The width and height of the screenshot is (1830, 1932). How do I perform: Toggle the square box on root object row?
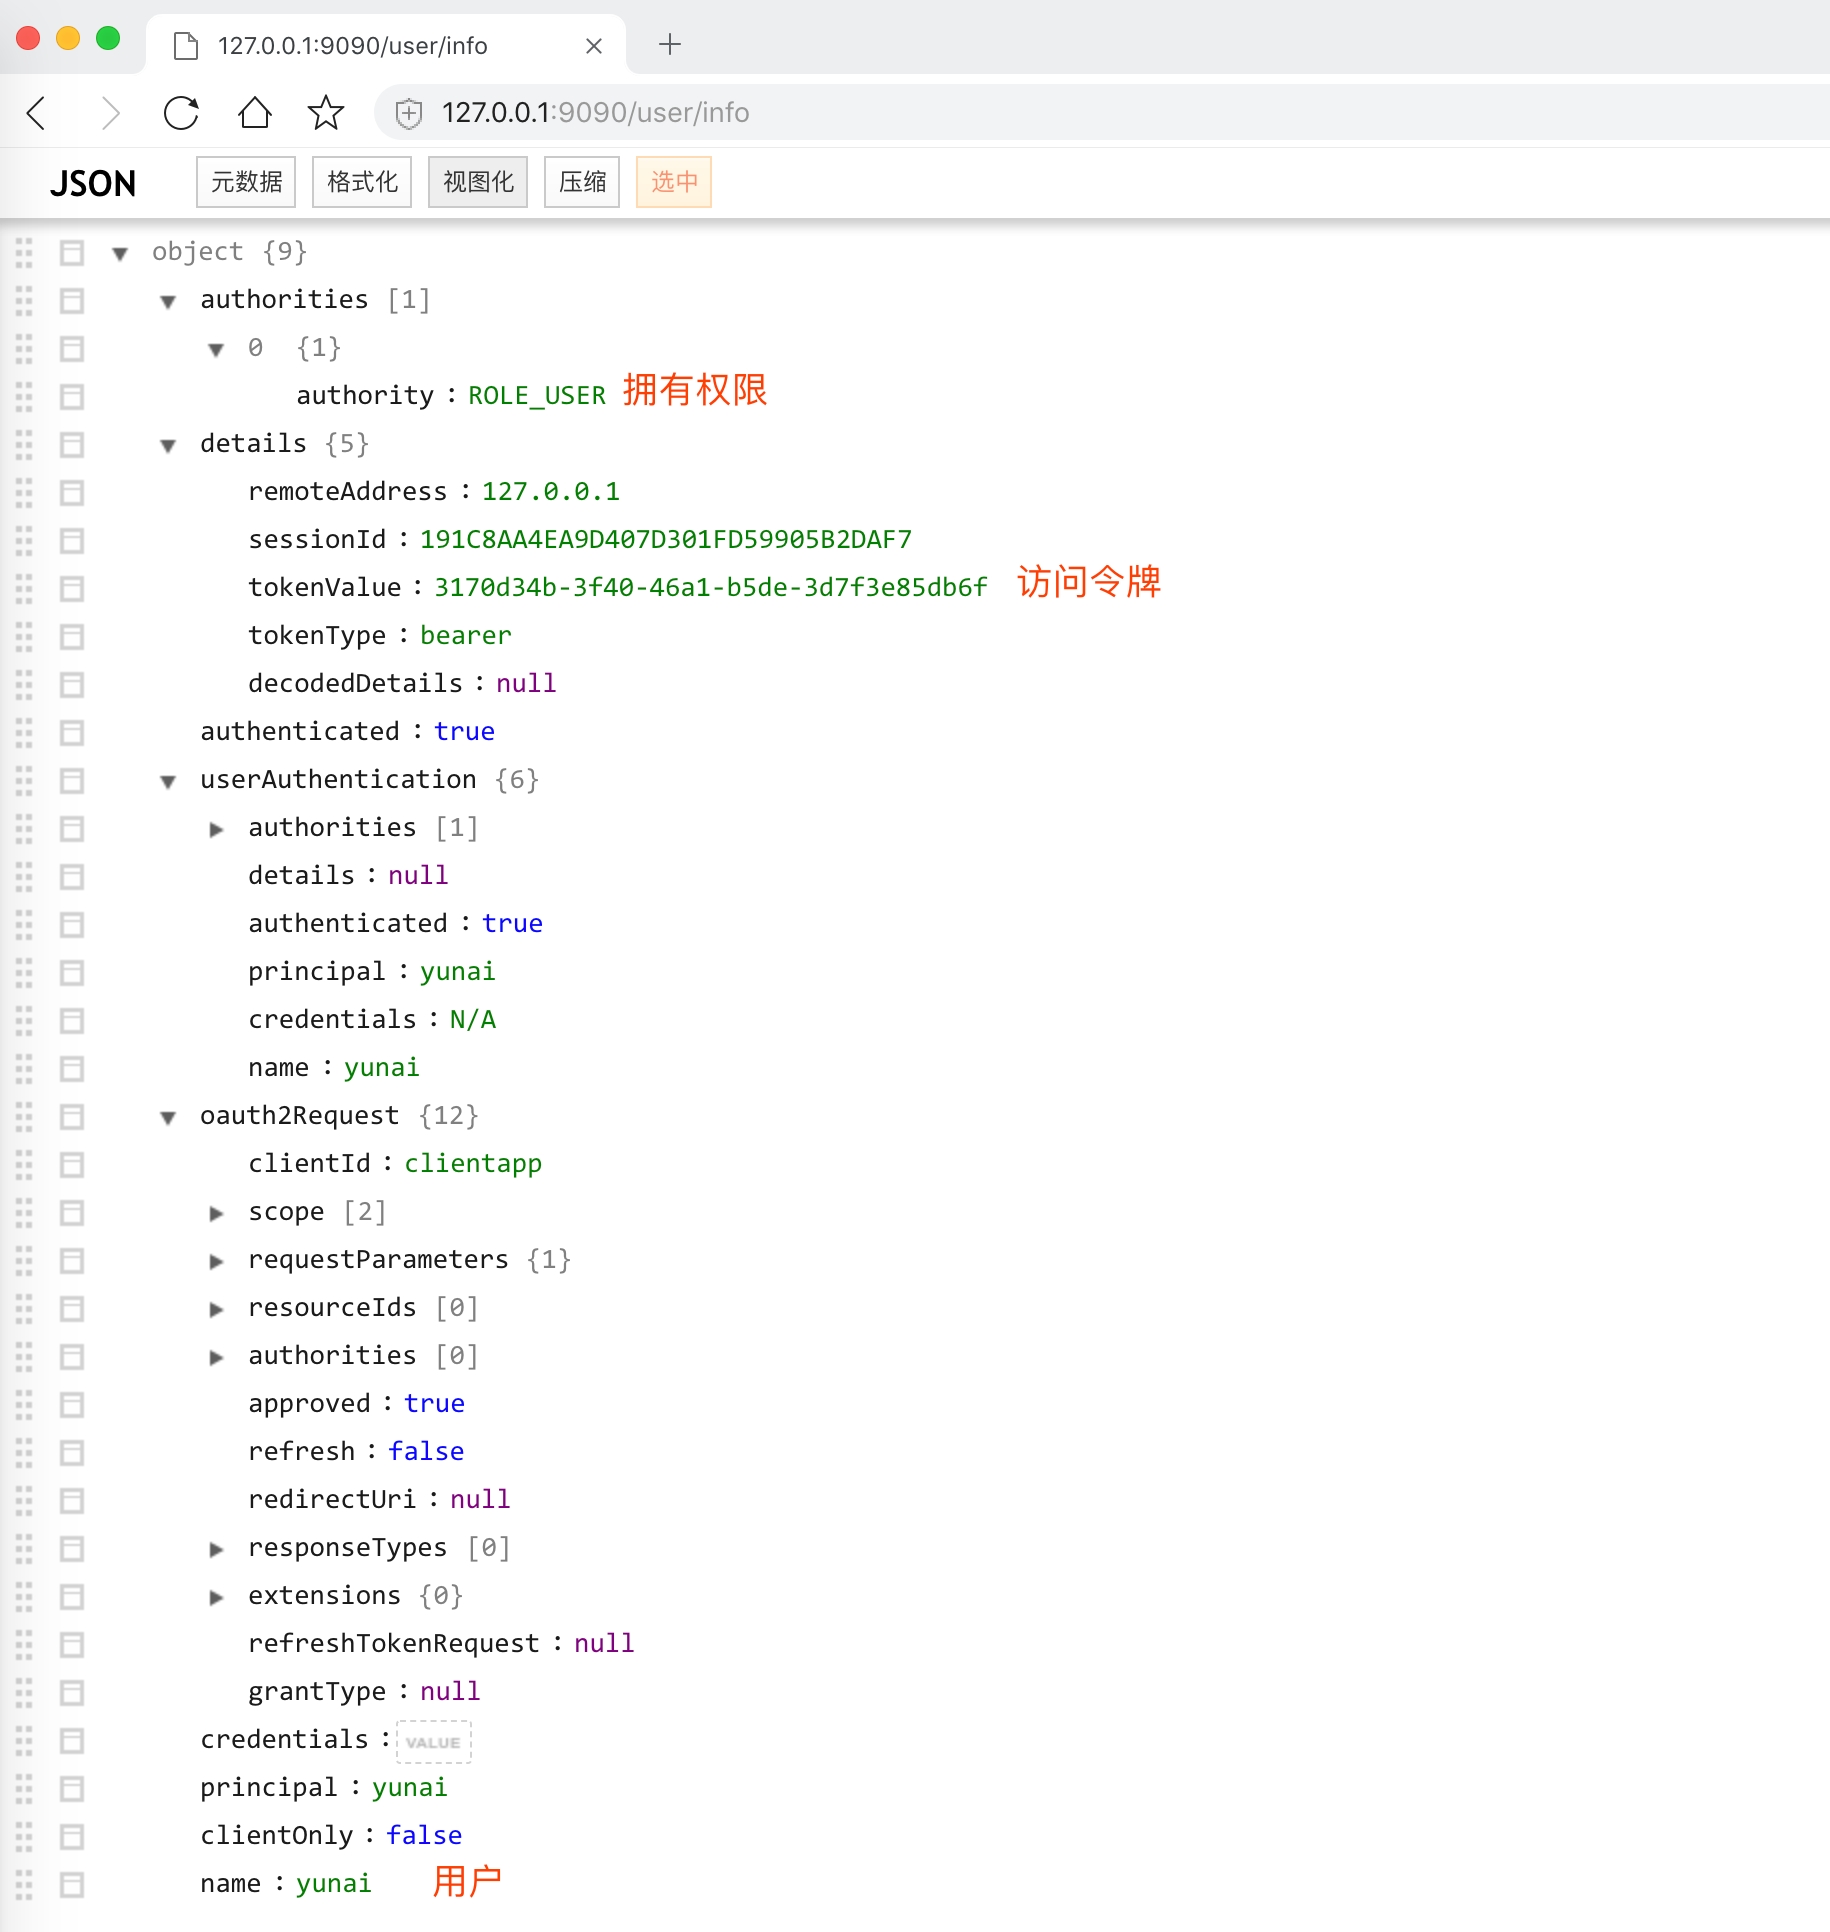pos(72,253)
